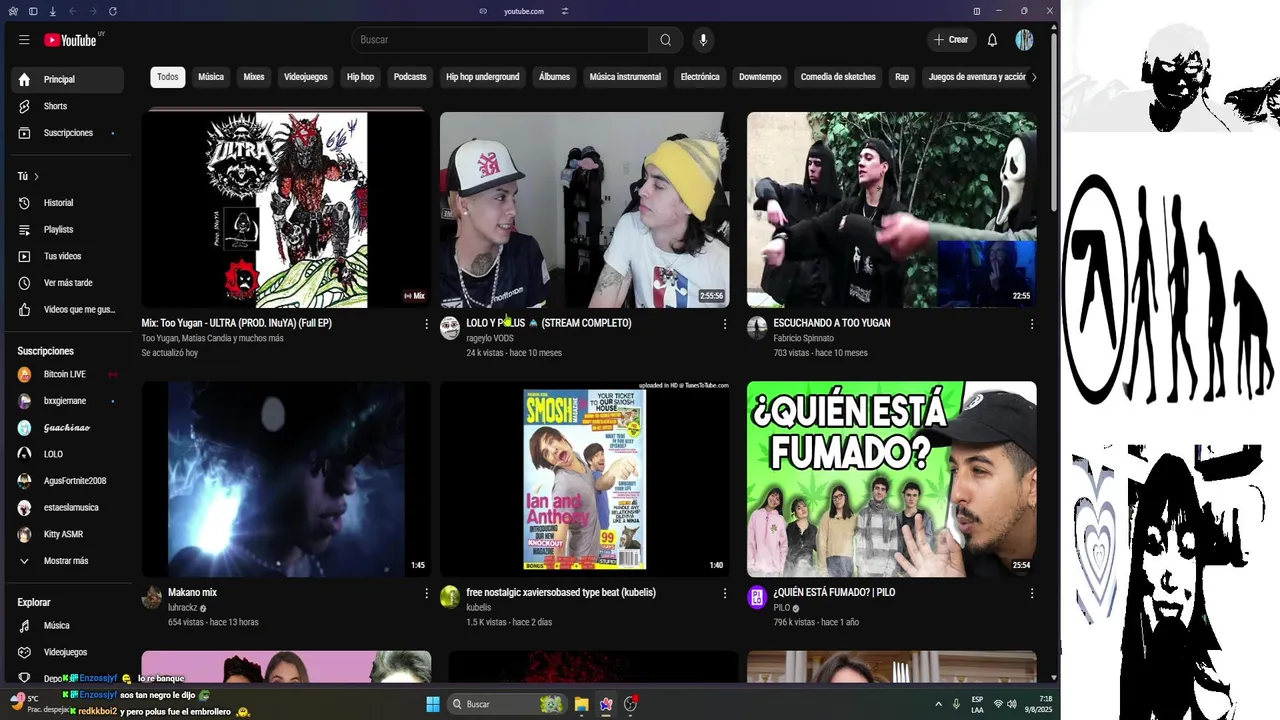
Task: Open File Explorer from taskbar
Action: pos(581,704)
